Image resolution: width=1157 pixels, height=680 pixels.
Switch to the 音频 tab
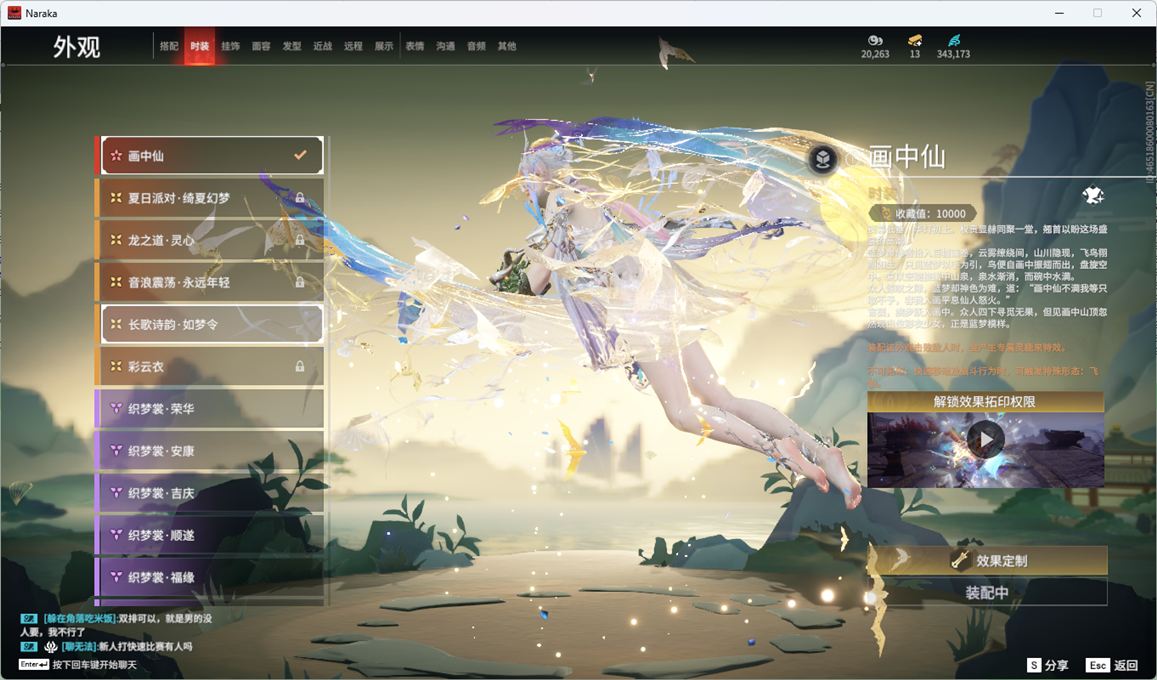click(x=476, y=46)
